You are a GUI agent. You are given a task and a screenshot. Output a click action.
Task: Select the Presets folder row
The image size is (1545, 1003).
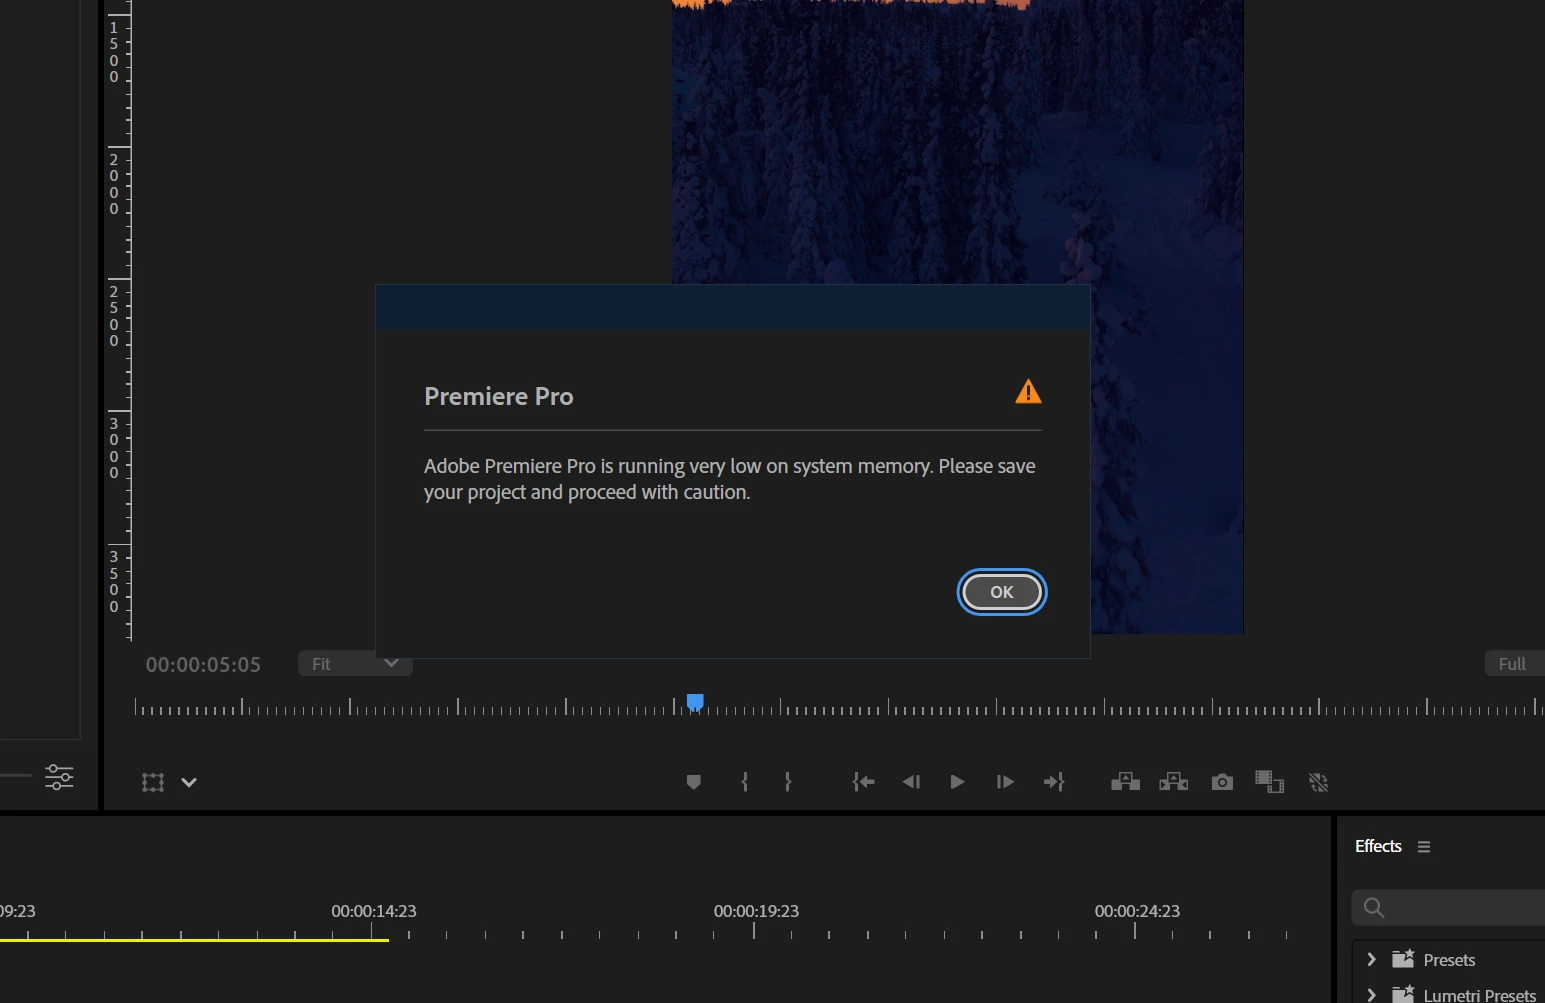pos(1449,959)
